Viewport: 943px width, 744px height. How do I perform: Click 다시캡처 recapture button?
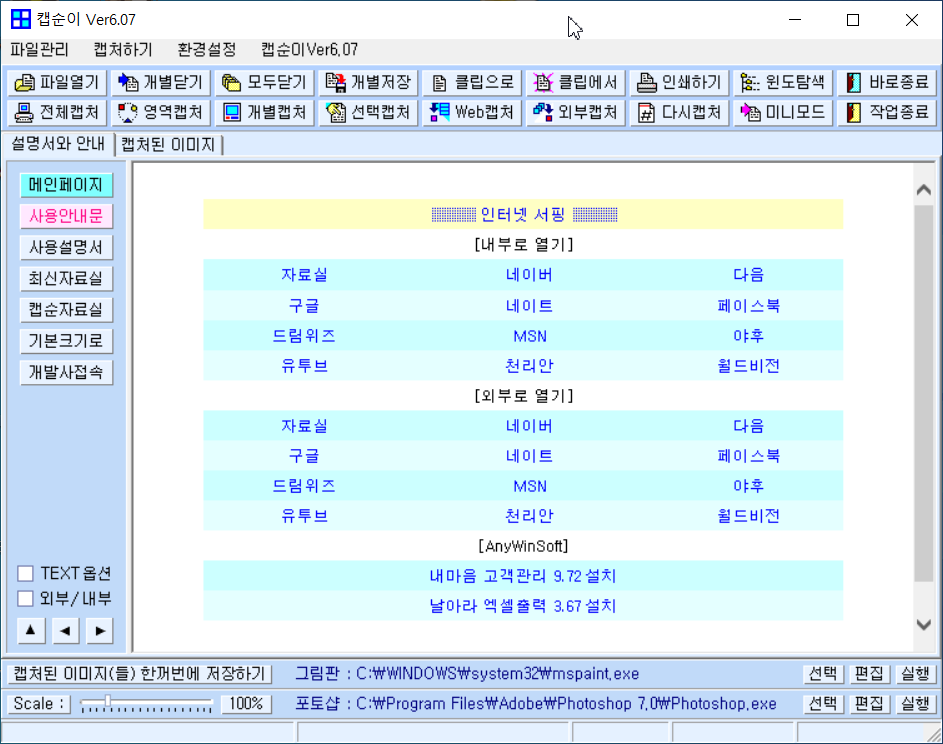click(680, 112)
